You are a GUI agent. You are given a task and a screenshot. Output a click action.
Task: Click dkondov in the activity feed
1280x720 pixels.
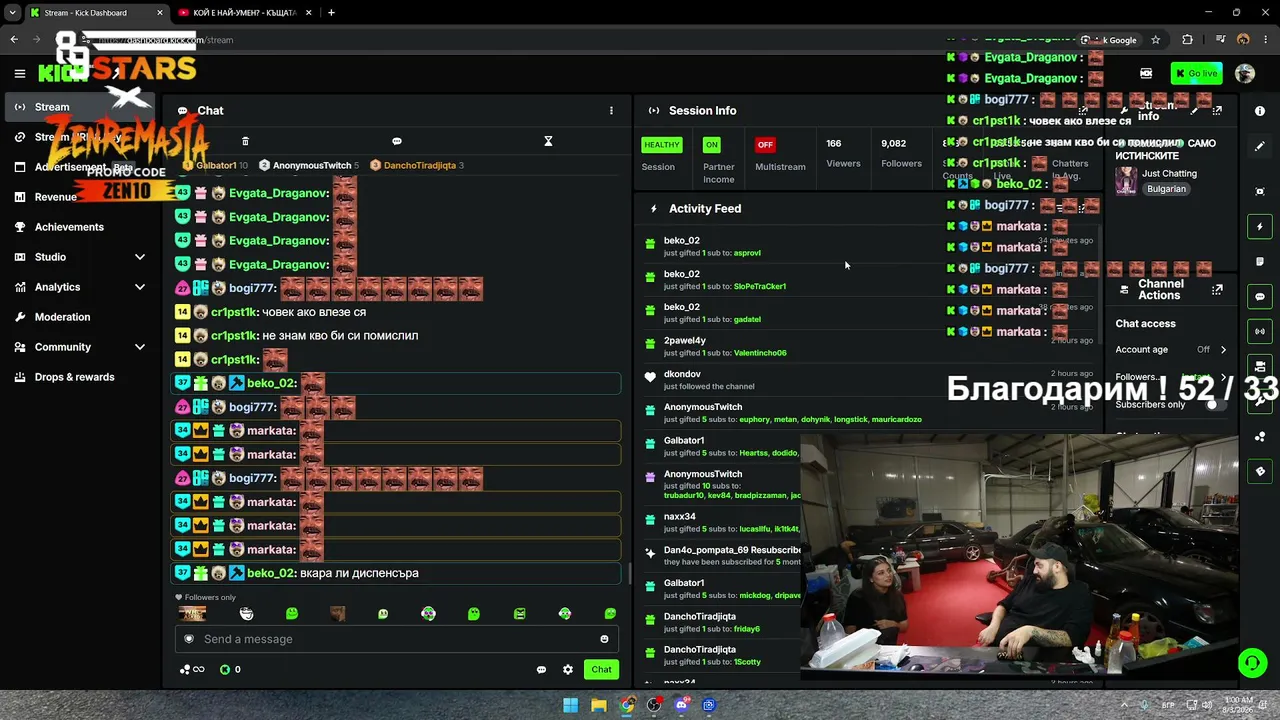point(682,374)
